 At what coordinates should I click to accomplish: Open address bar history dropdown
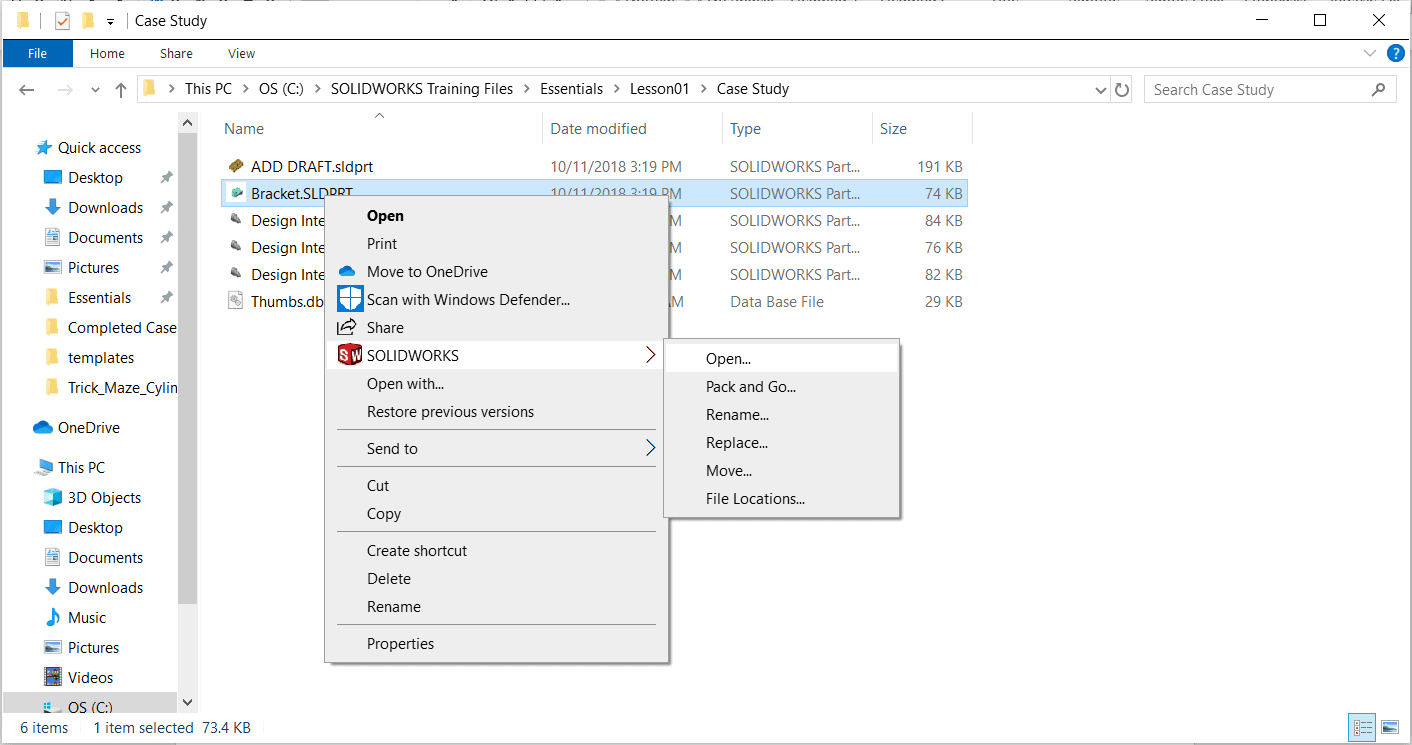coord(1101,90)
